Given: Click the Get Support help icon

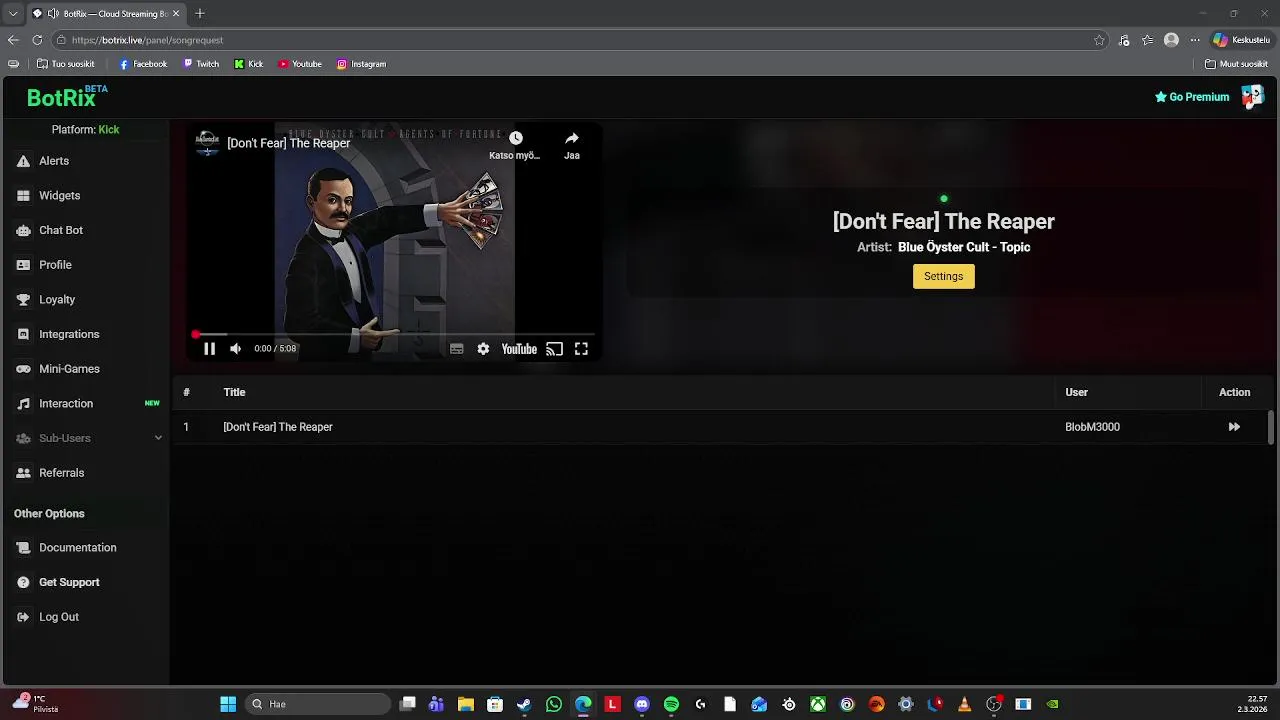Looking at the screenshot, I should click(23, 582).
